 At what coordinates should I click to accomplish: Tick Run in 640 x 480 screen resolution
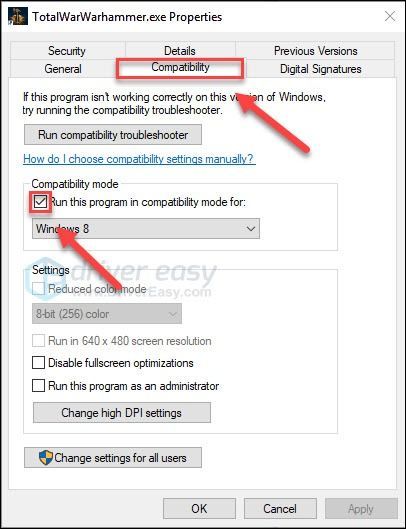click(x=38, y=341)
